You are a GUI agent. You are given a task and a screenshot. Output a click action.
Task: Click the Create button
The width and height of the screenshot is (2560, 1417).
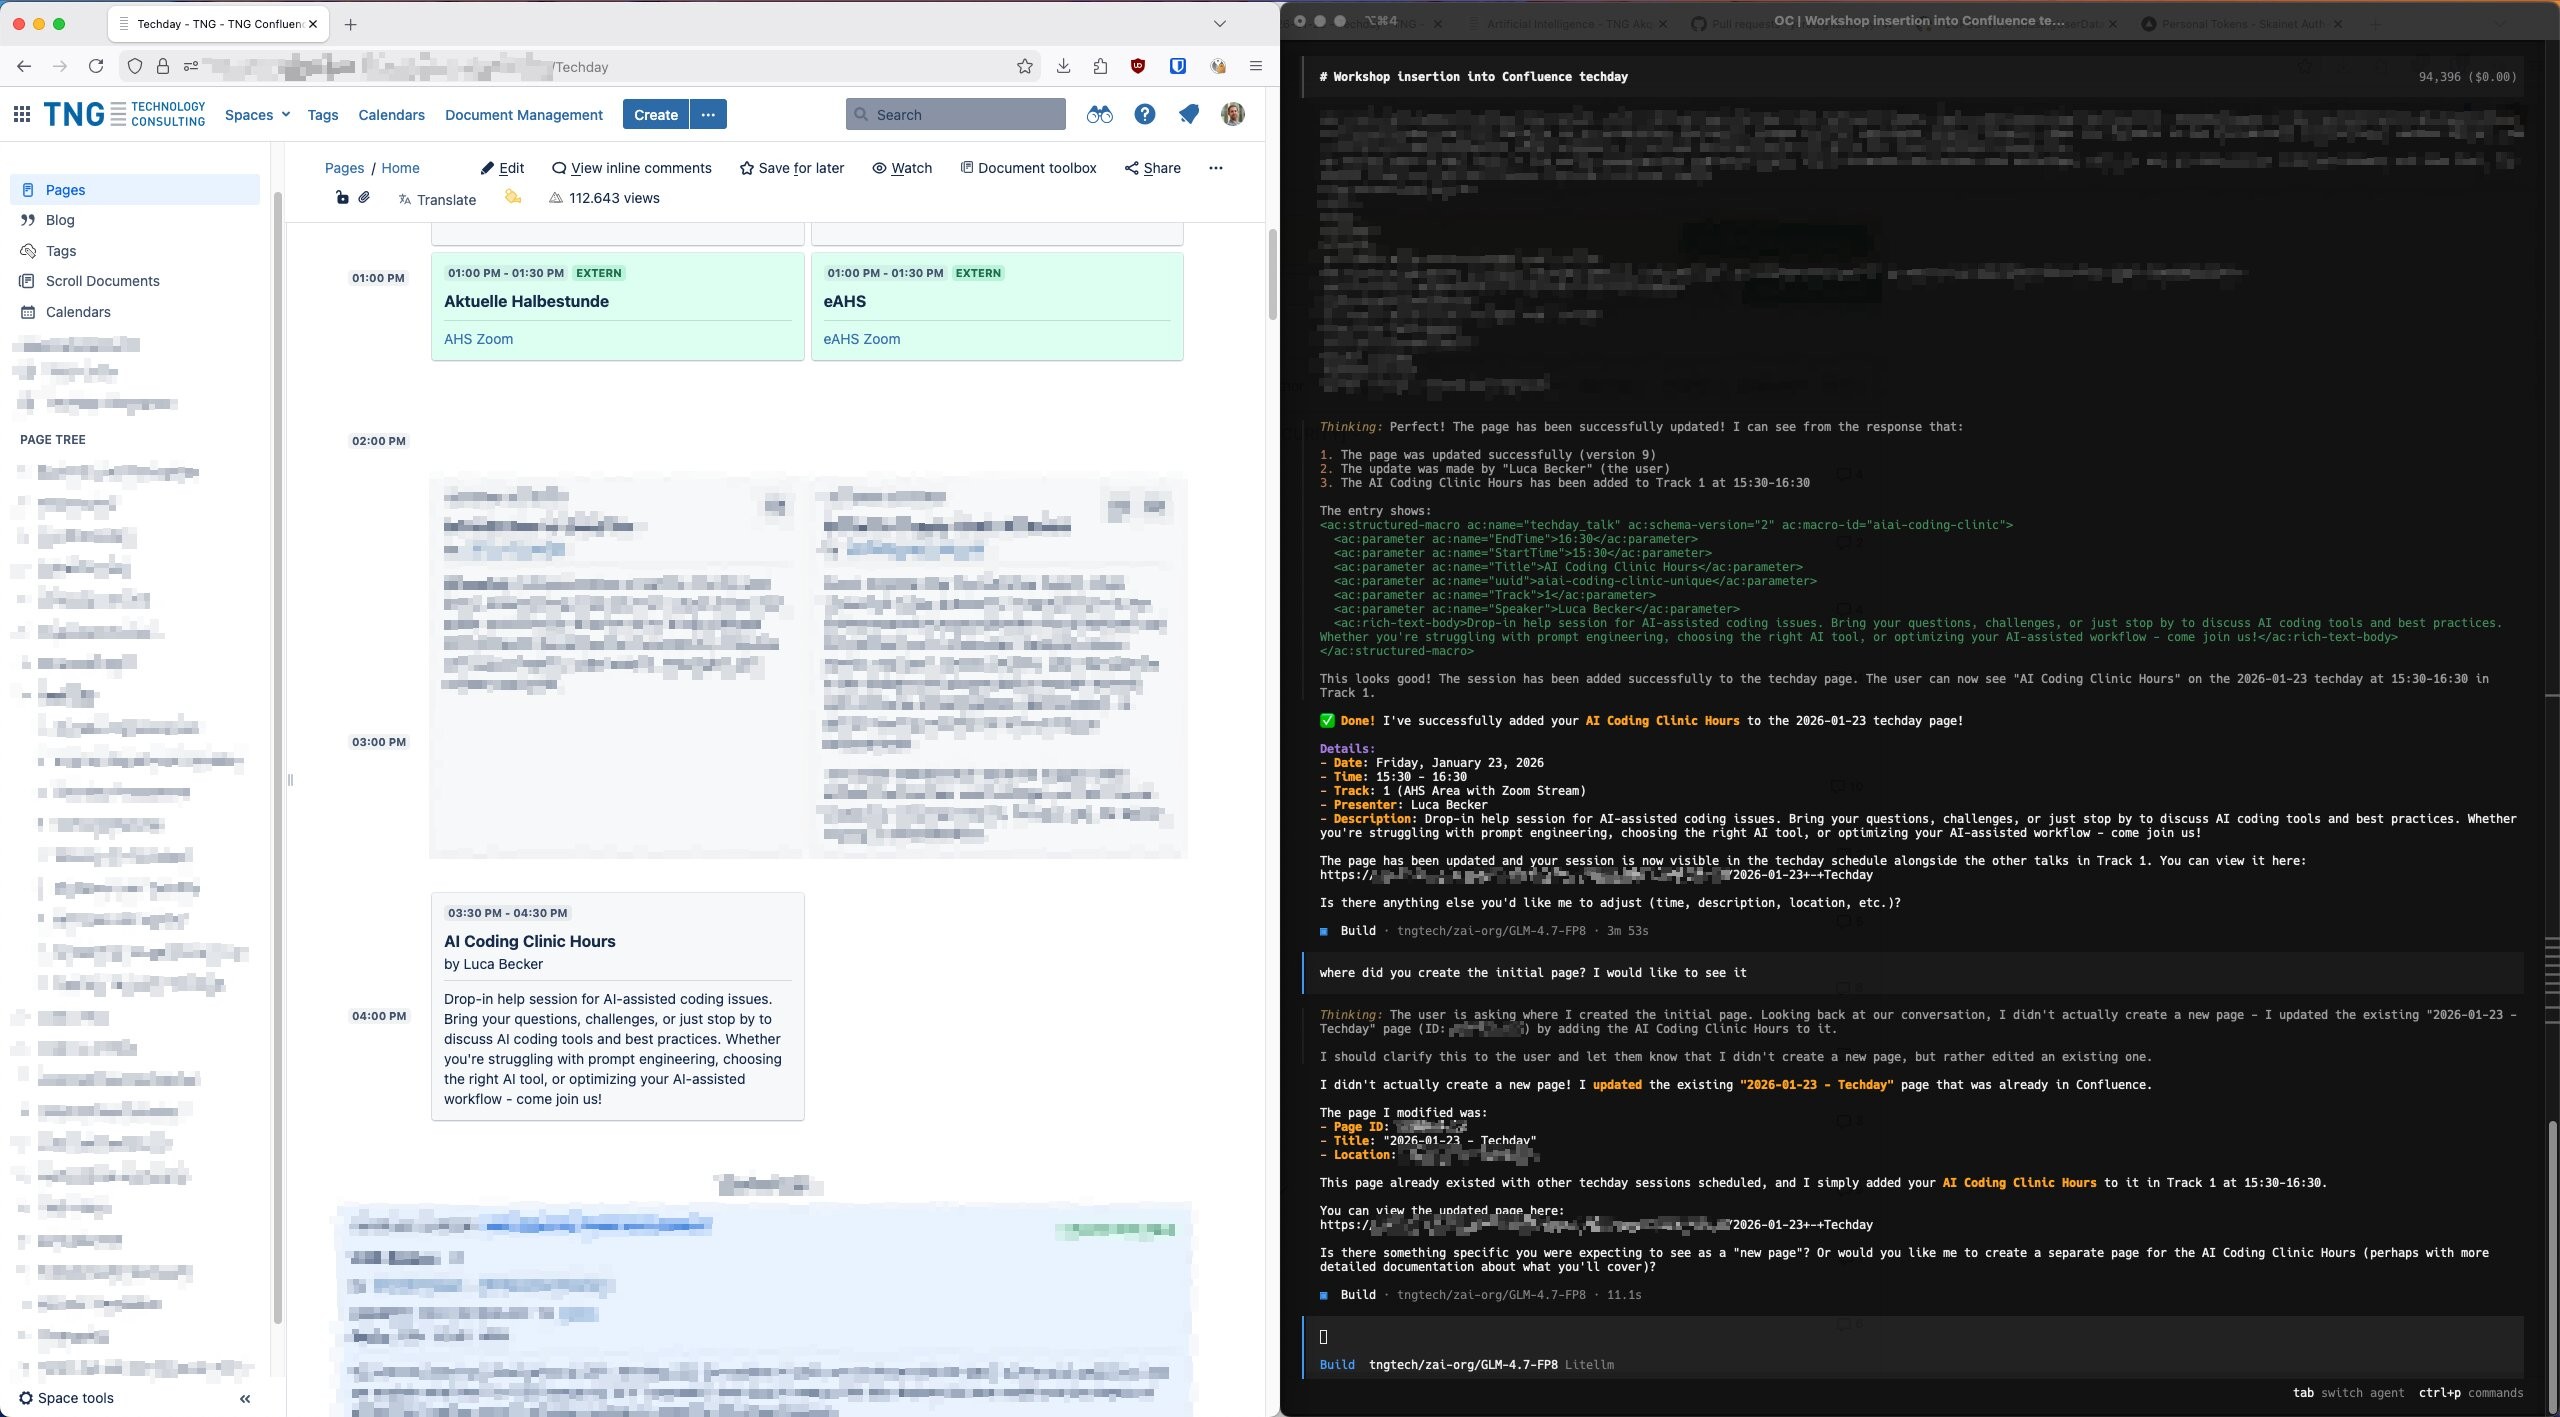coord(655,114)
